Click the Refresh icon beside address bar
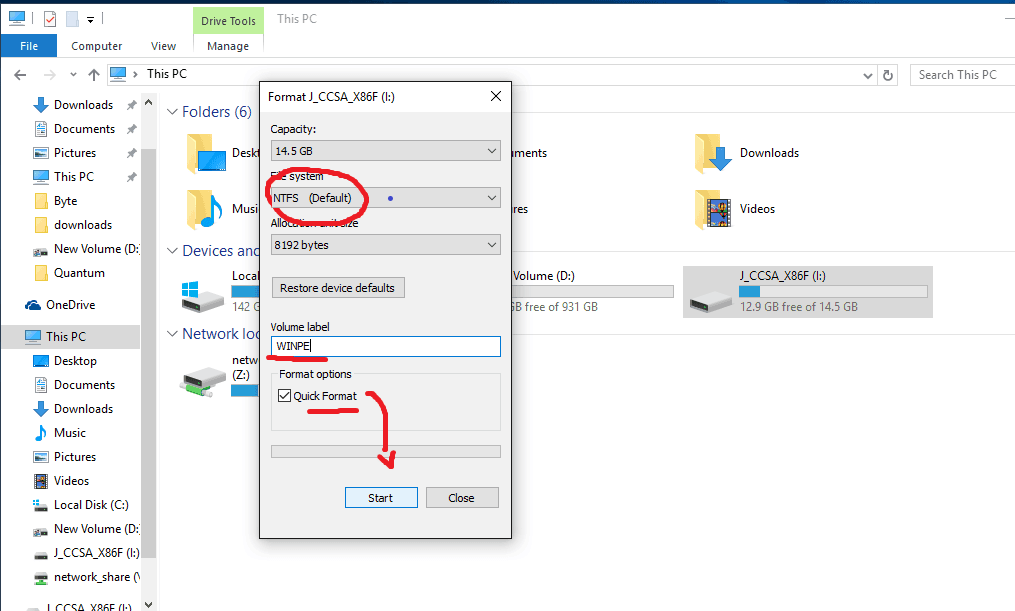Viewport: 1015px width, 611px height. click(888, 75)
